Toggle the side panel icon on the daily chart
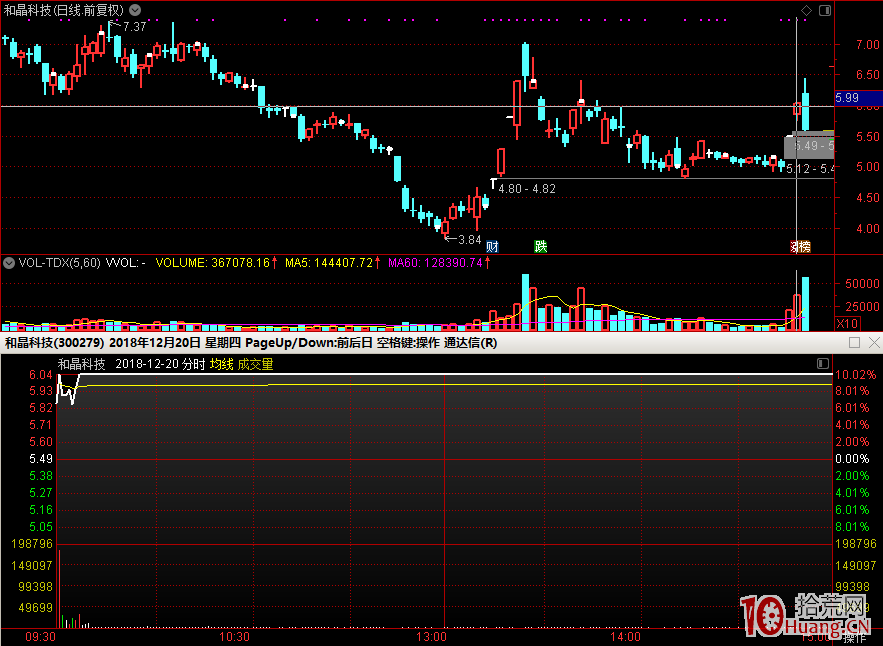This screenshot has width=883, height=646. tap(825, 10)
